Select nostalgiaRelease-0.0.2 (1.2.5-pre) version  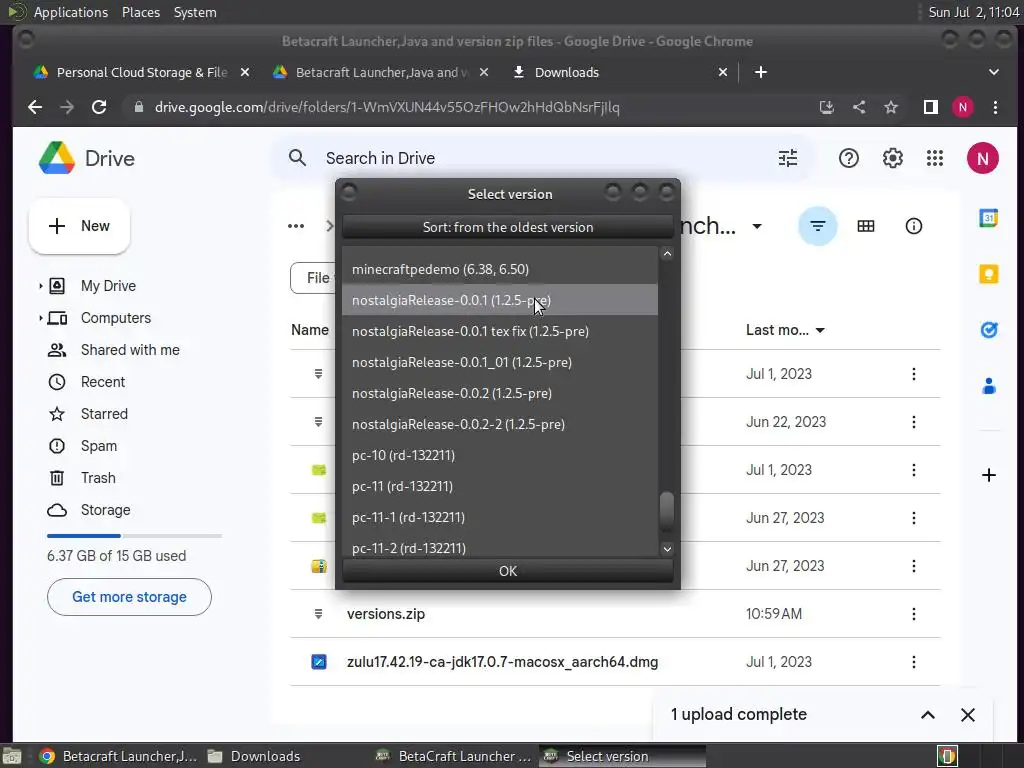500,393
